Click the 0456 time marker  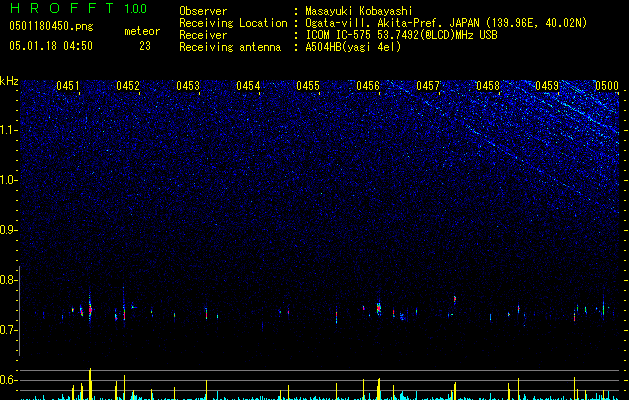tap(368, 86)
